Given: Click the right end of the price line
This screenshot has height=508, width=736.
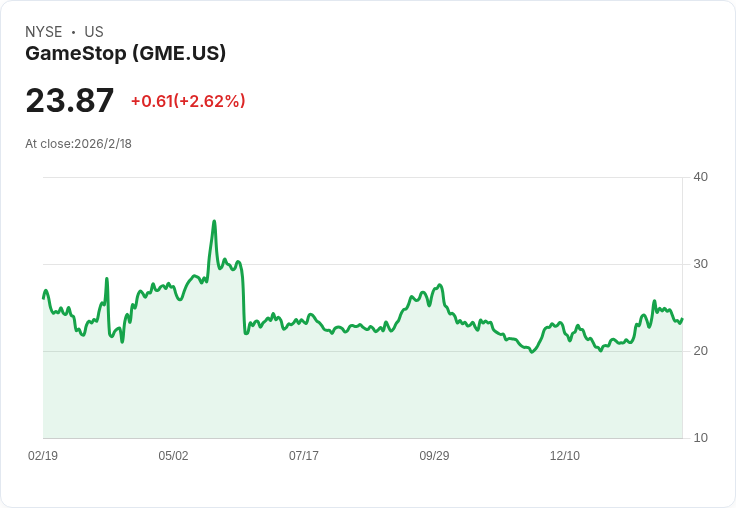Looking at the screenshot, I should [681, 319].
